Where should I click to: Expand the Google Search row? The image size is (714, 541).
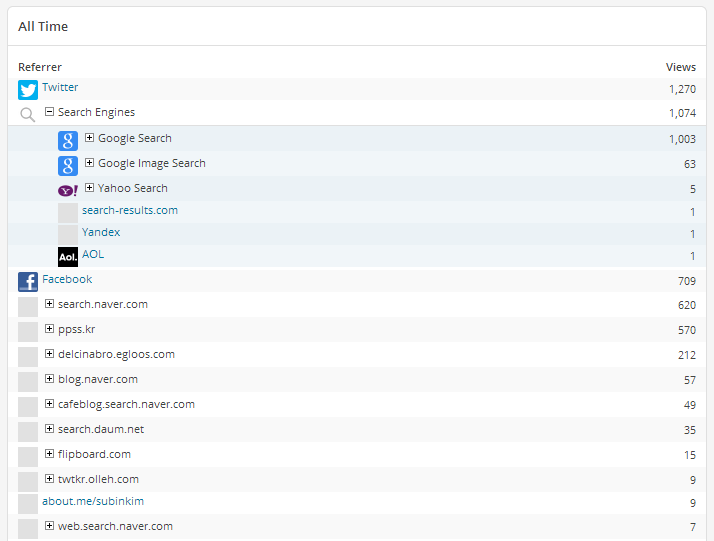[89, 138]
